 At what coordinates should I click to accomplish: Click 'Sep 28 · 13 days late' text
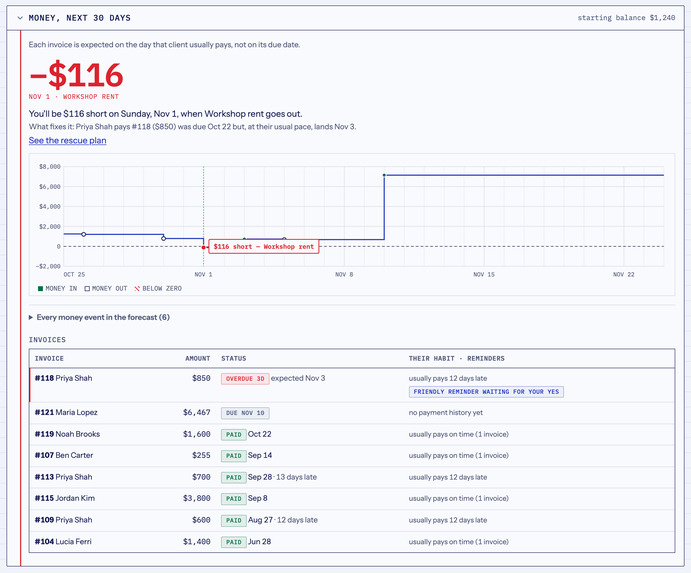(x=282, y=477)
